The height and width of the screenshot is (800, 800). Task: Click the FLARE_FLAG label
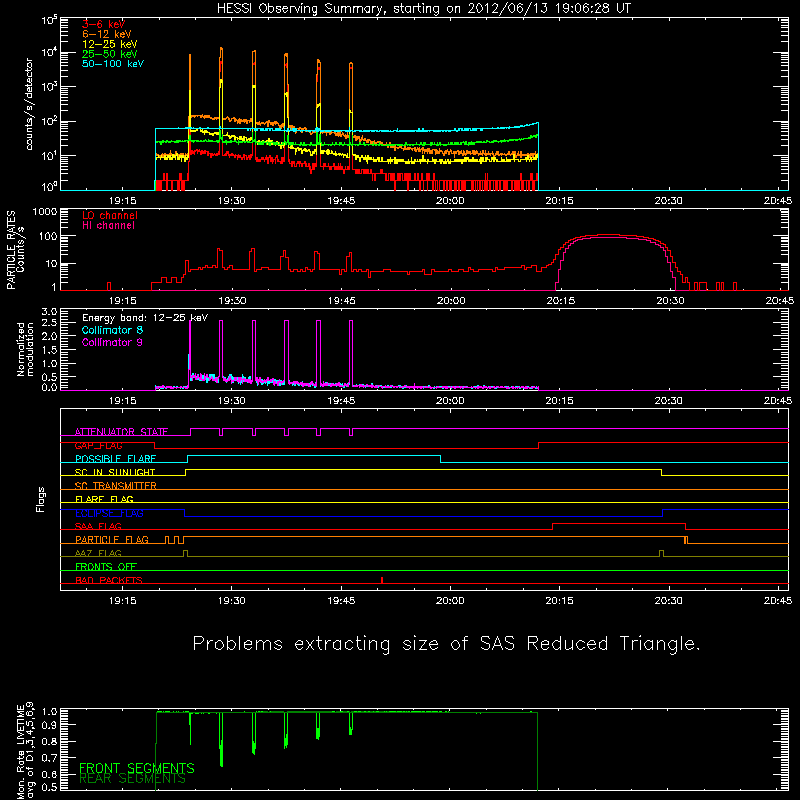pos(104,499)
